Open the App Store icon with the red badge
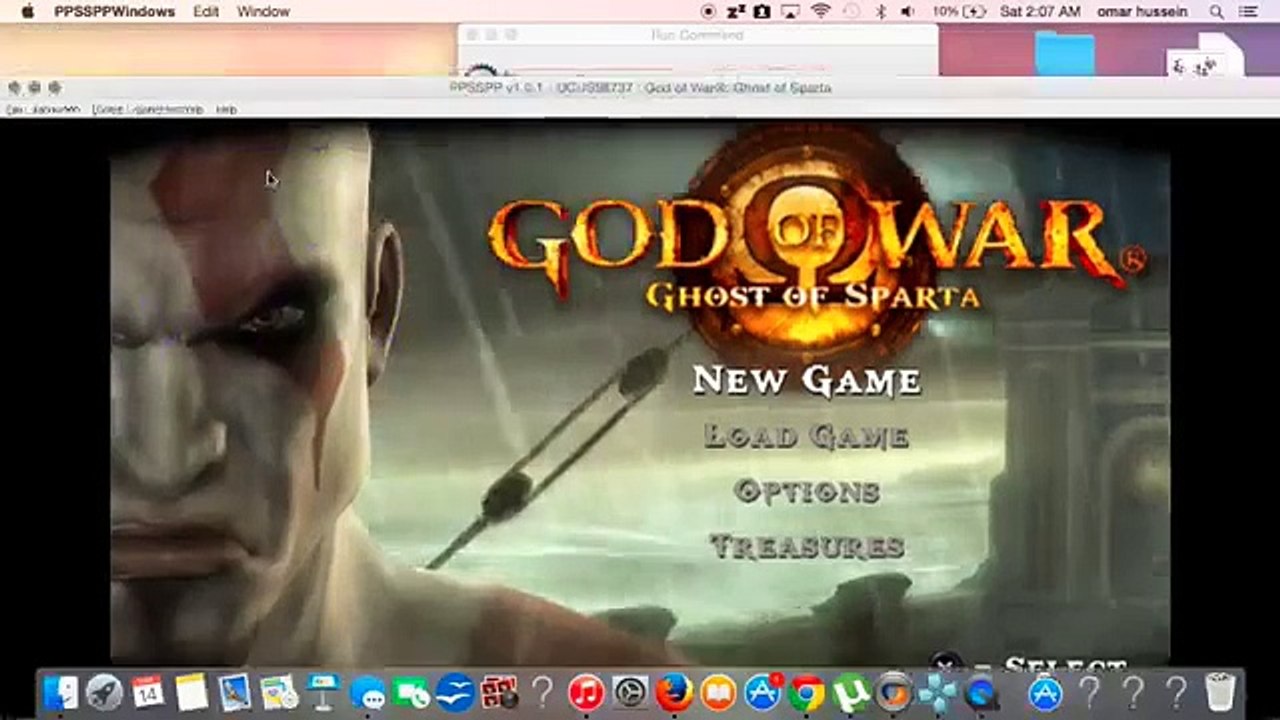The width and height of the screenshot is (1280, 720). pos(762,692)
